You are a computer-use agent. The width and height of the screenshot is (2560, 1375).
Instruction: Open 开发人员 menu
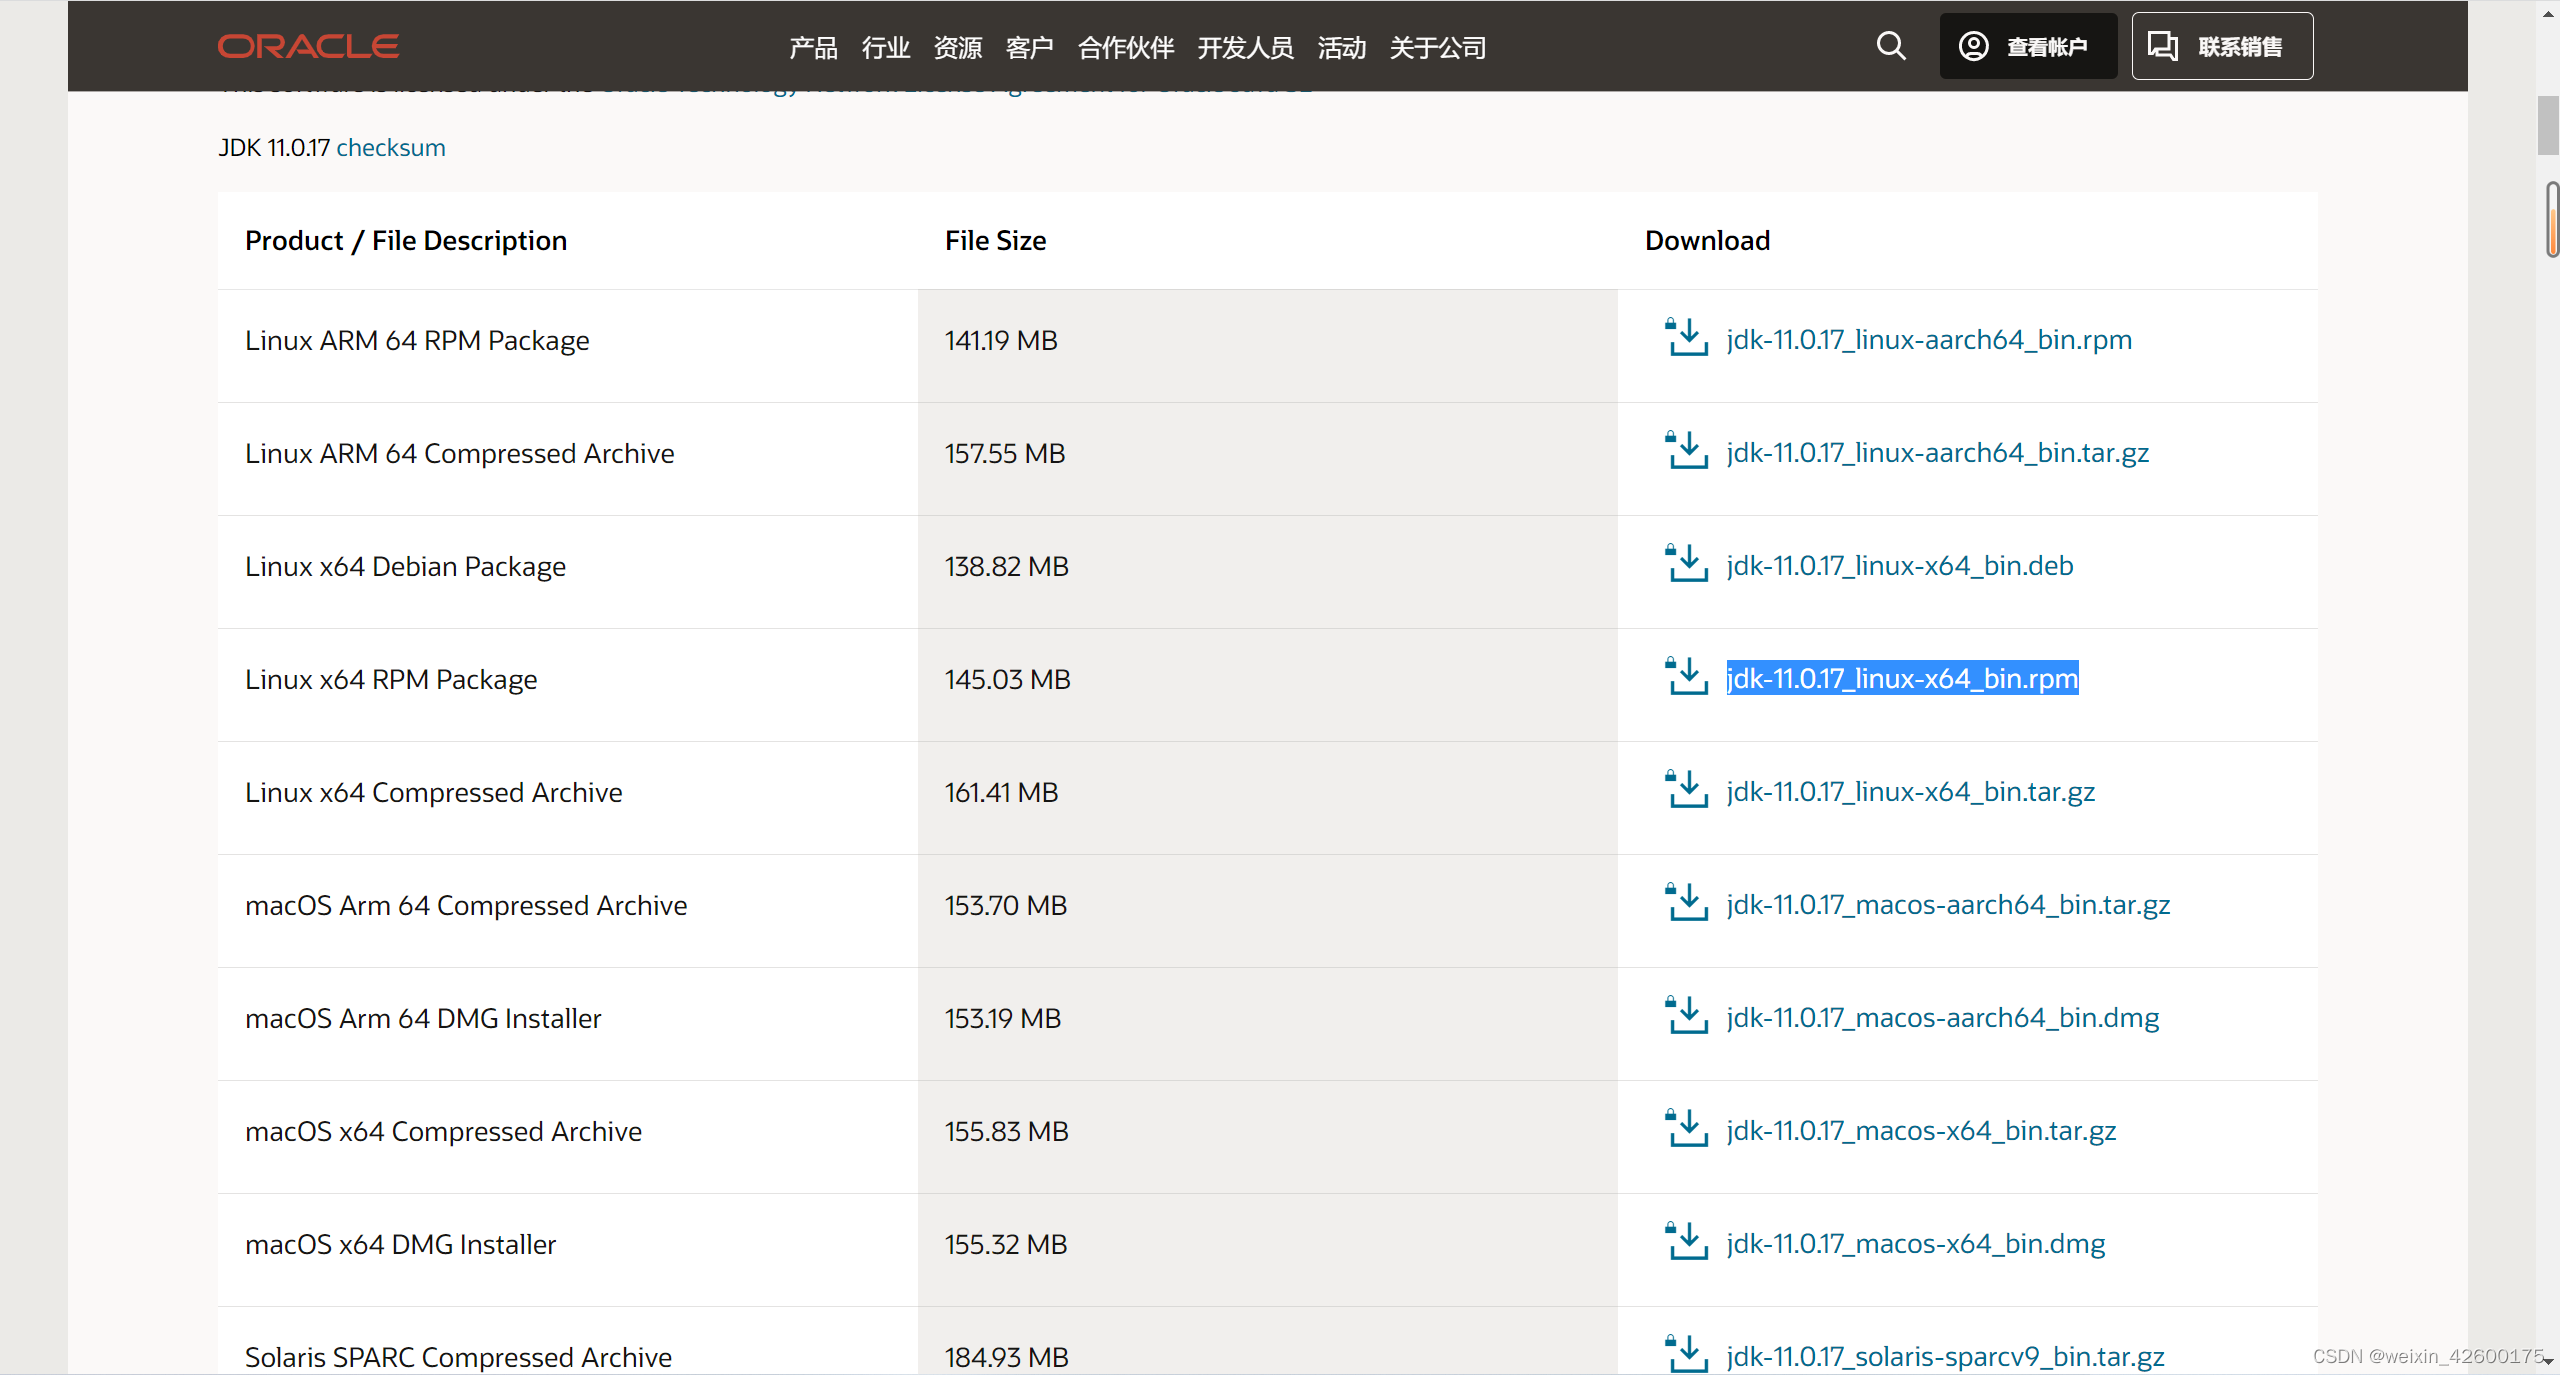(1245, 47)
